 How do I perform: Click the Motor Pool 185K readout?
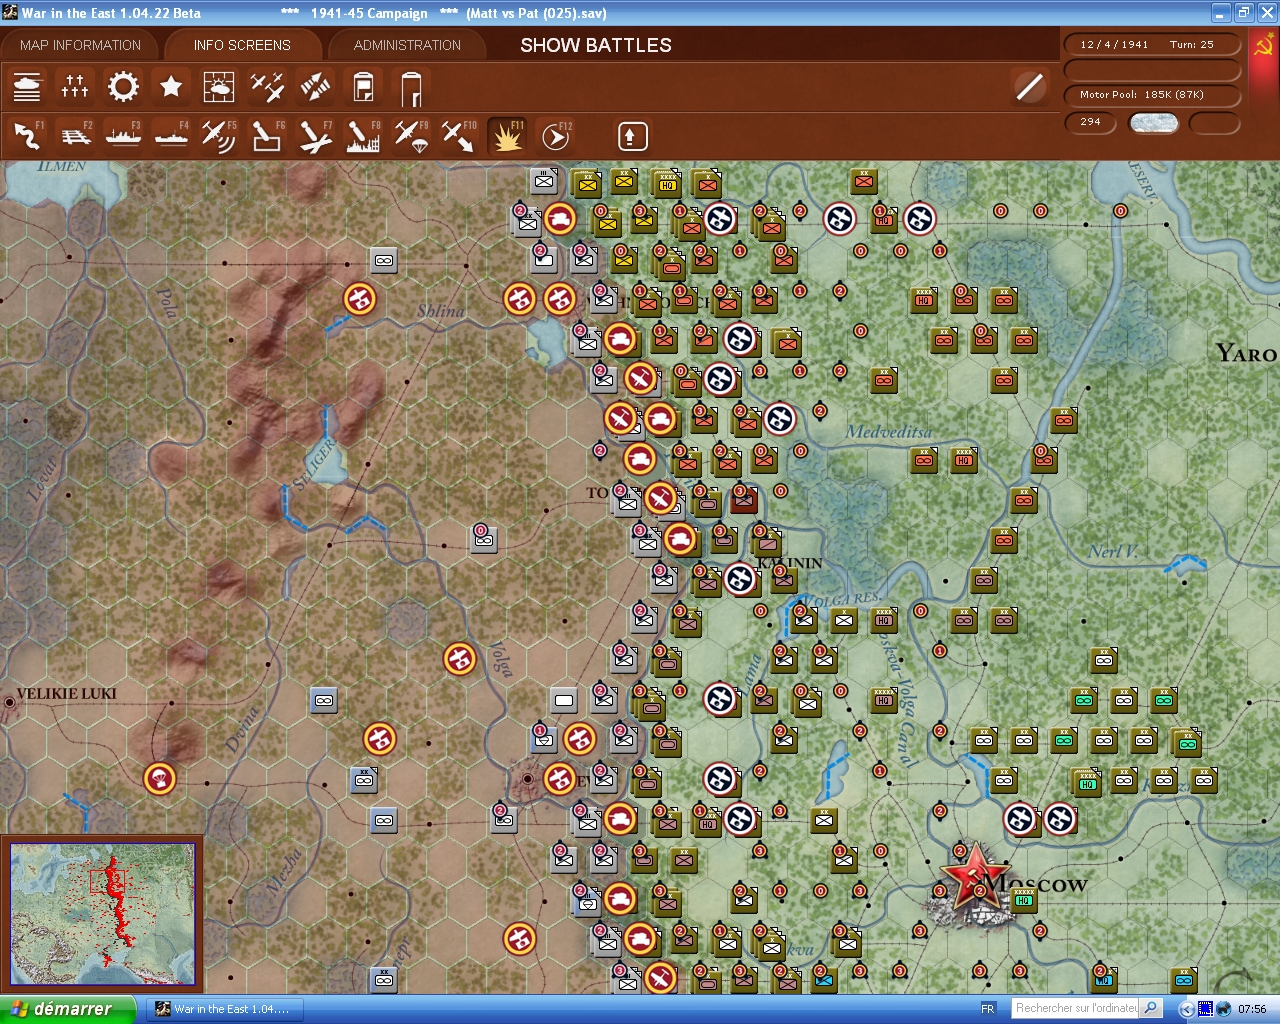pos(1151,95)
